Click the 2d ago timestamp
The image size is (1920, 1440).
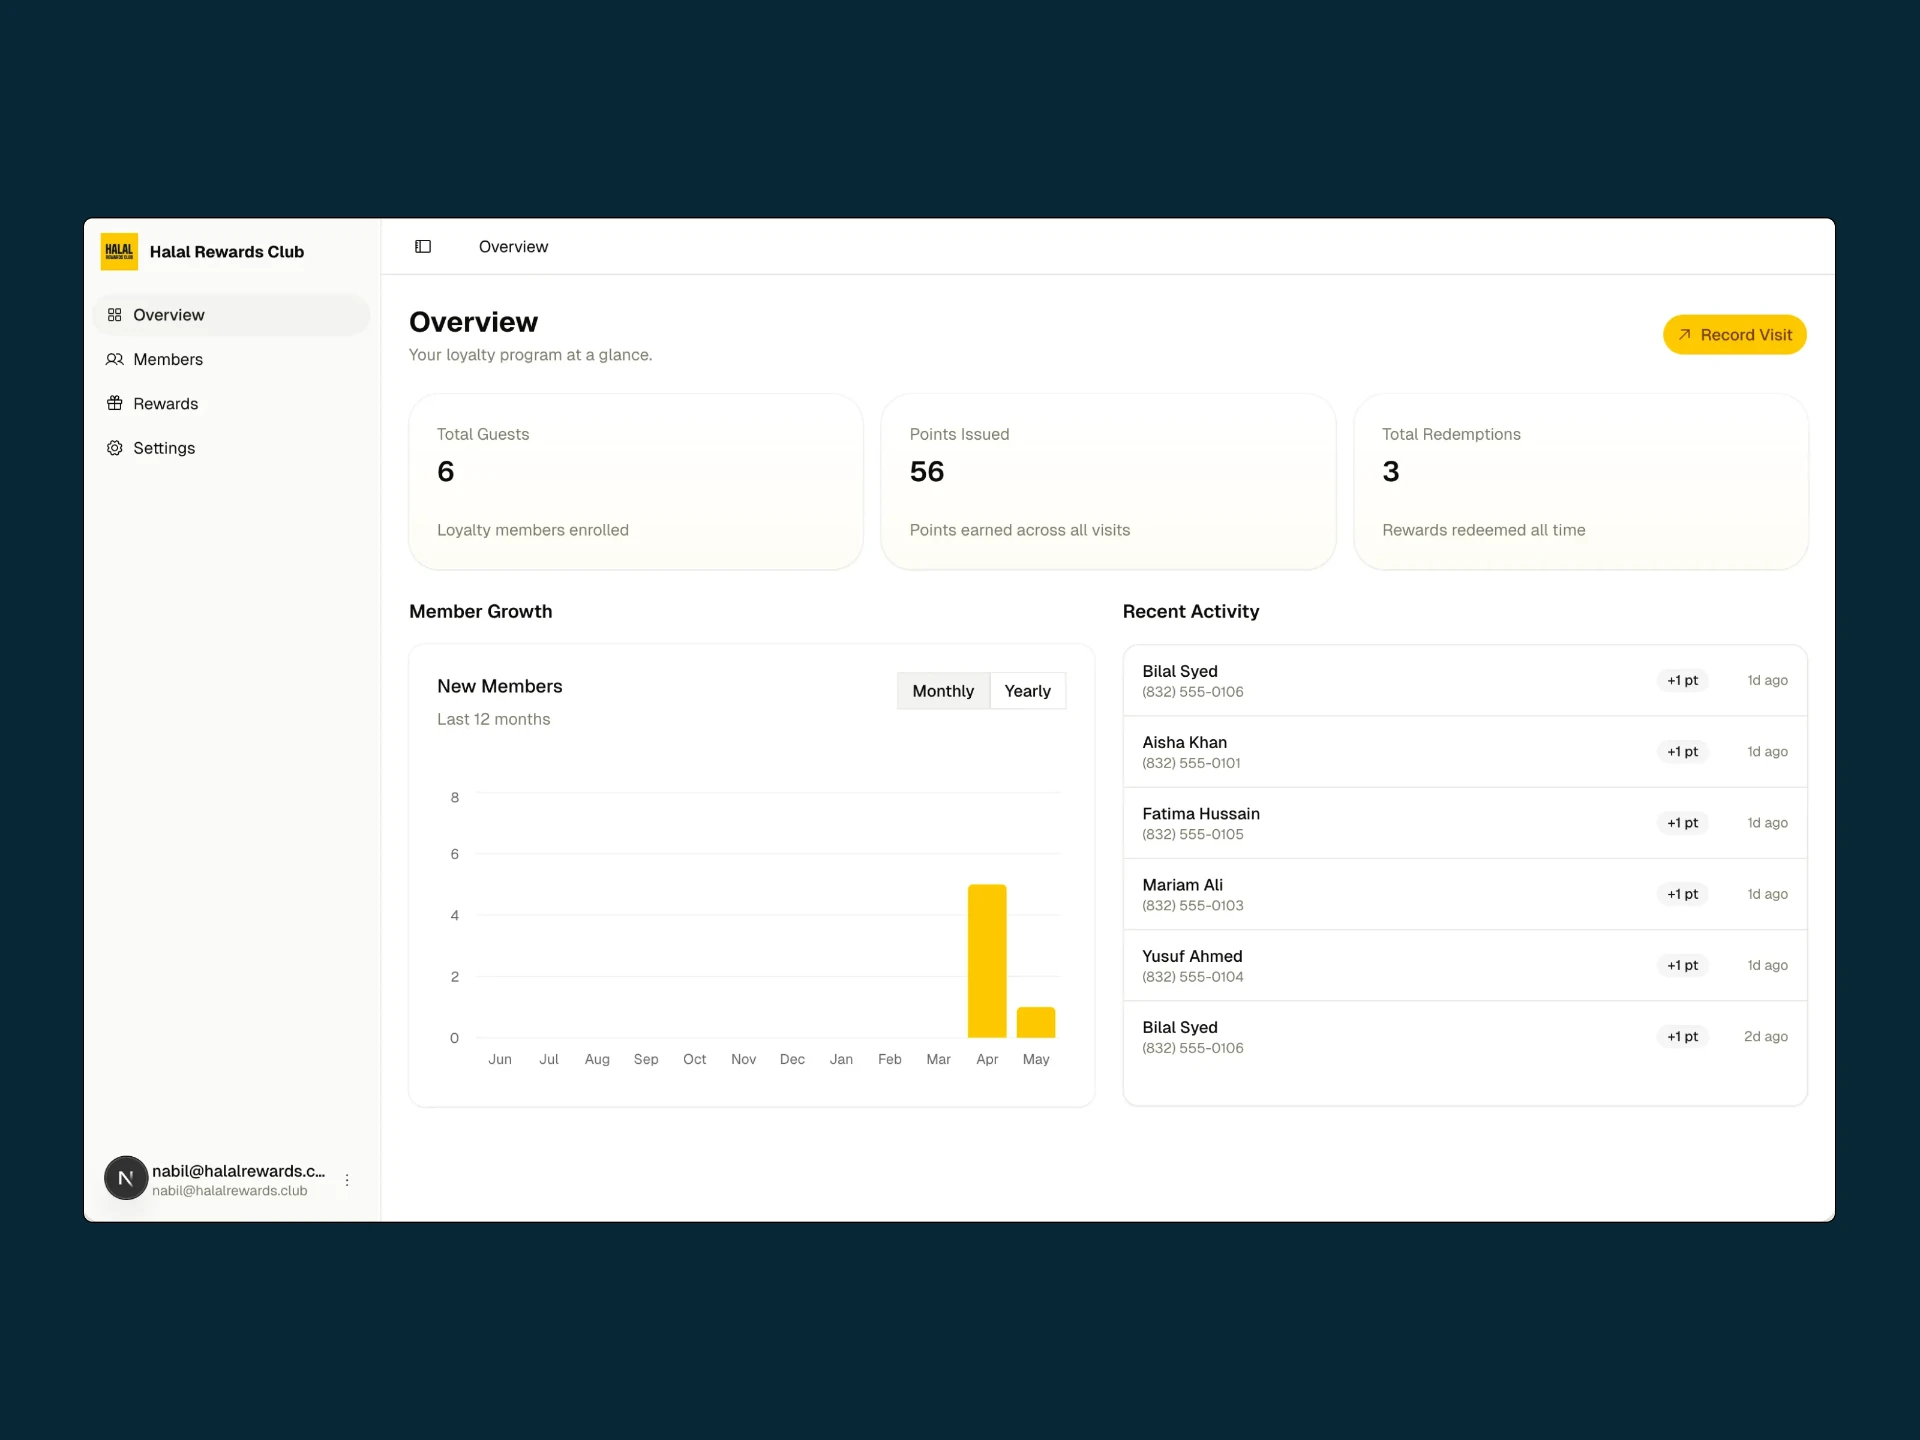click(1766, 1037)
